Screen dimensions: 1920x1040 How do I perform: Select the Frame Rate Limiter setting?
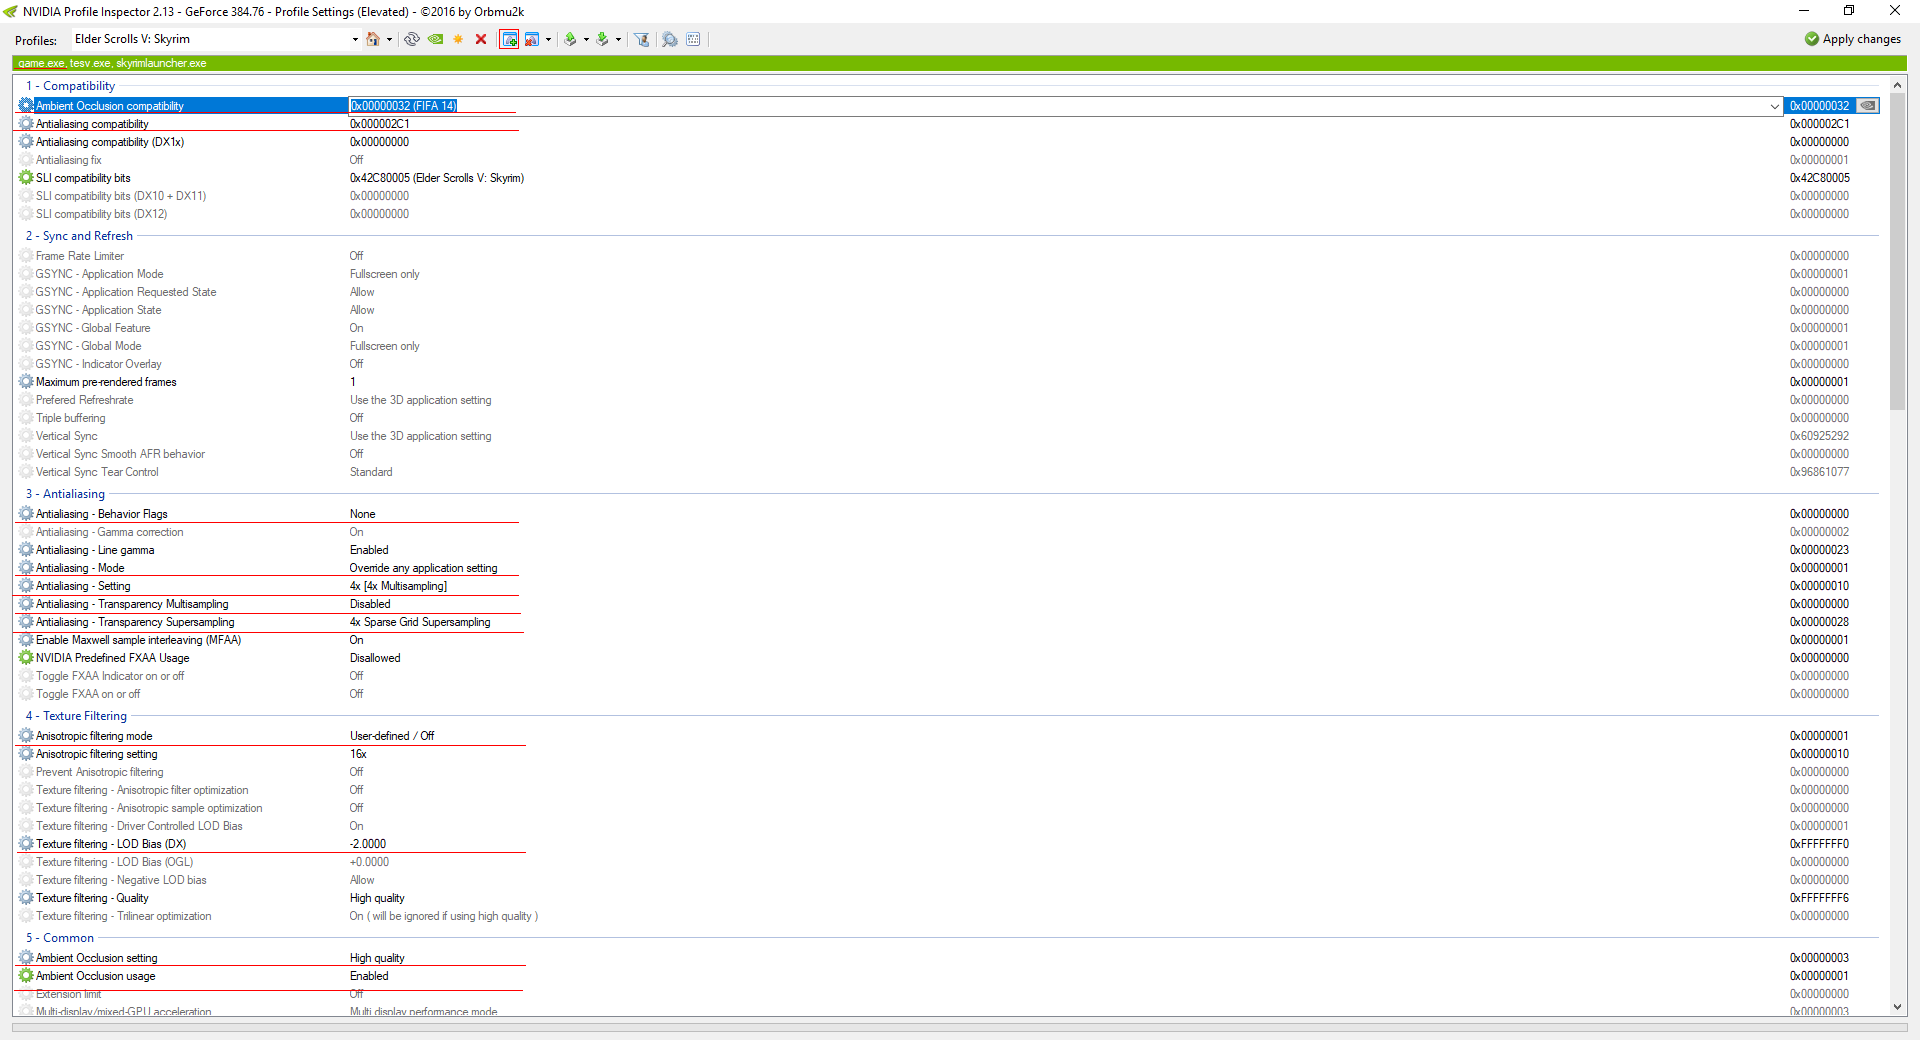click(x=948, y=256)
